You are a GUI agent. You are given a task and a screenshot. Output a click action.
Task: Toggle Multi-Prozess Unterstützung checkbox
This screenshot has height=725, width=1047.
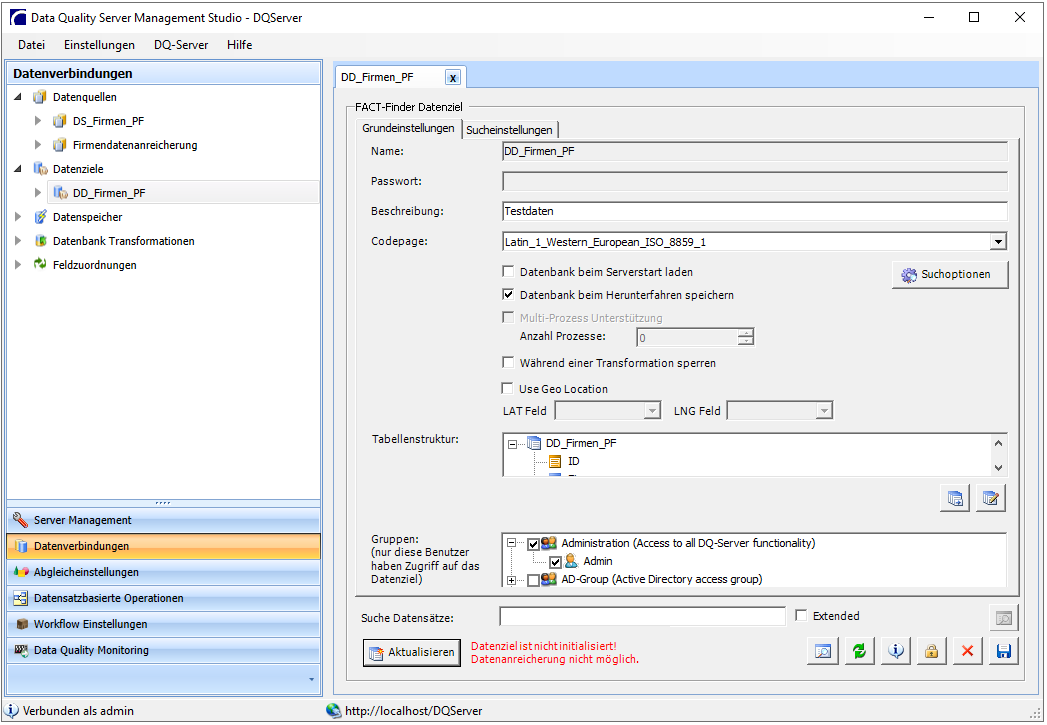click(508, 318)
